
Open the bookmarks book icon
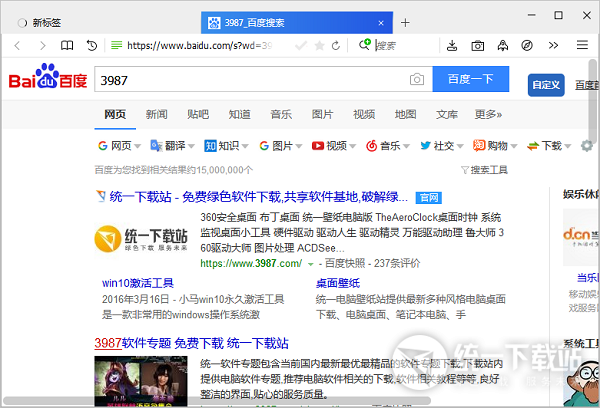click(x=67, y=46)
